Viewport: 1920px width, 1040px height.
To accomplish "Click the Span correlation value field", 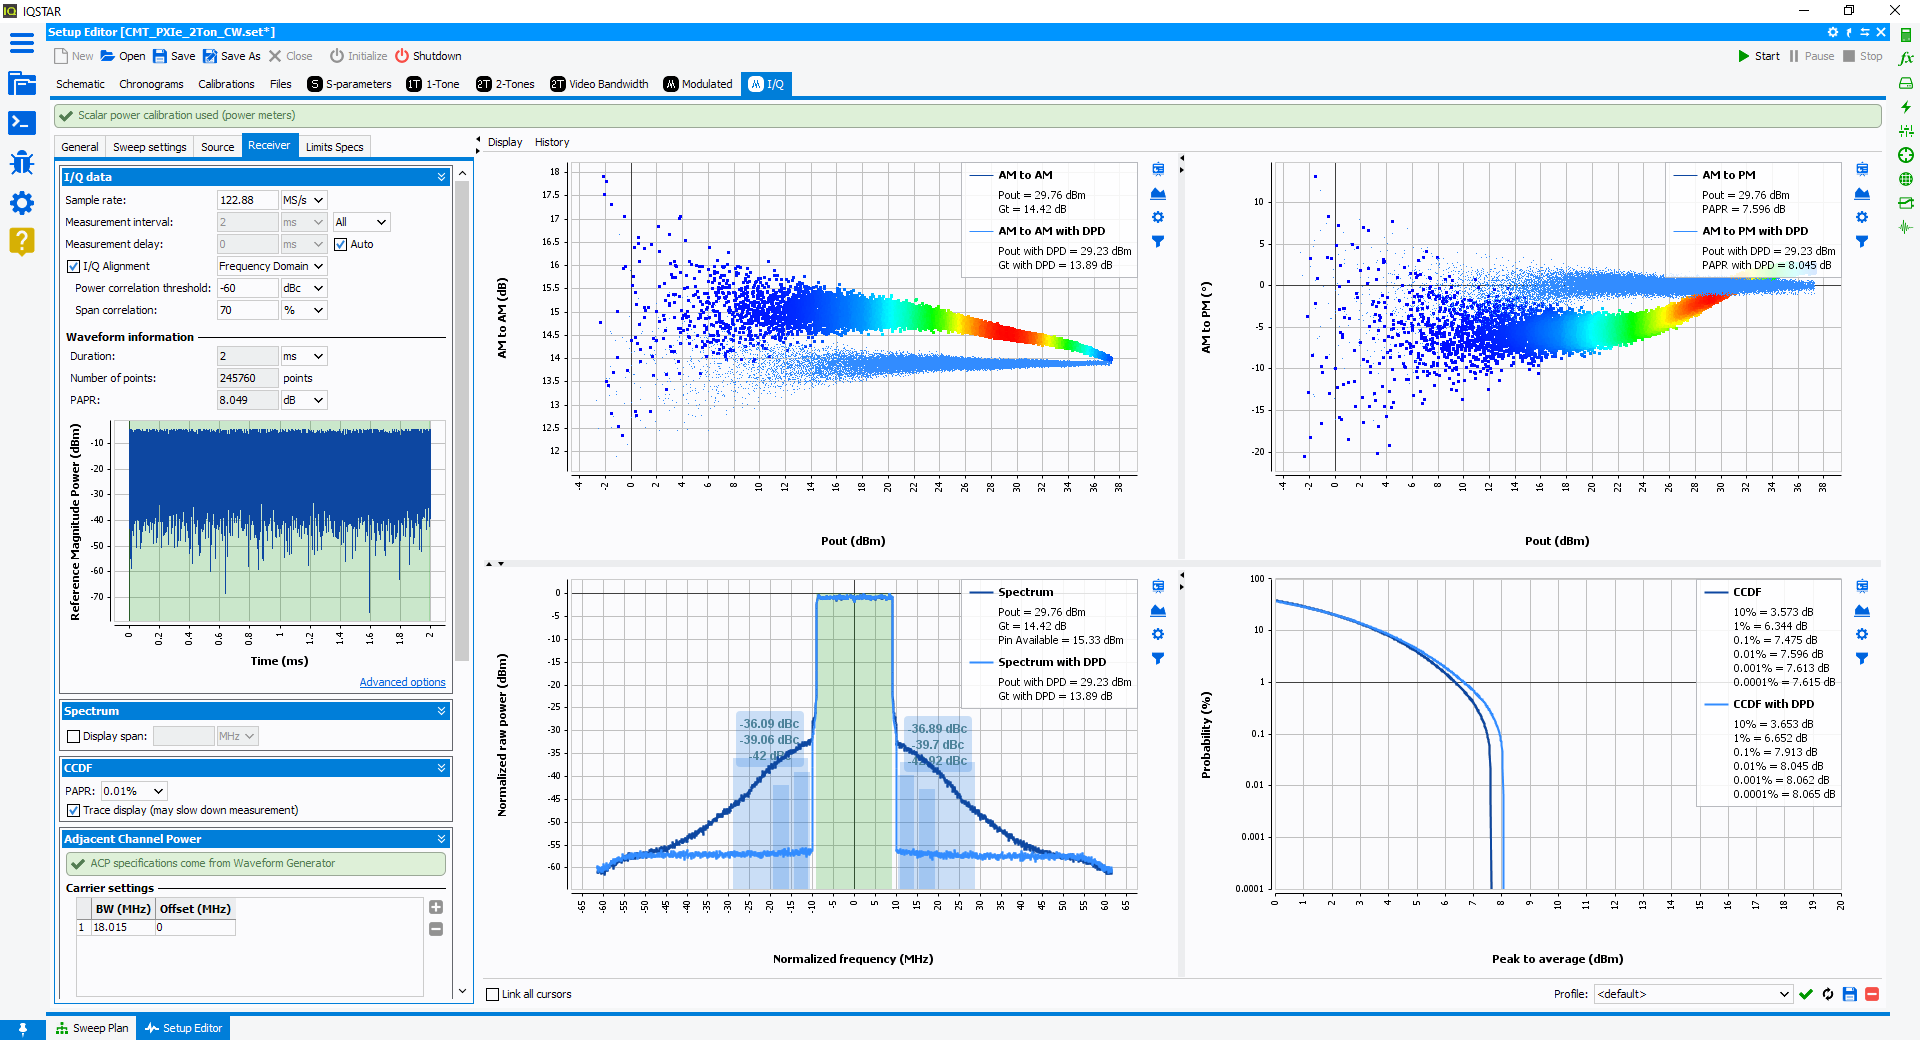I will tap(247, 310).
